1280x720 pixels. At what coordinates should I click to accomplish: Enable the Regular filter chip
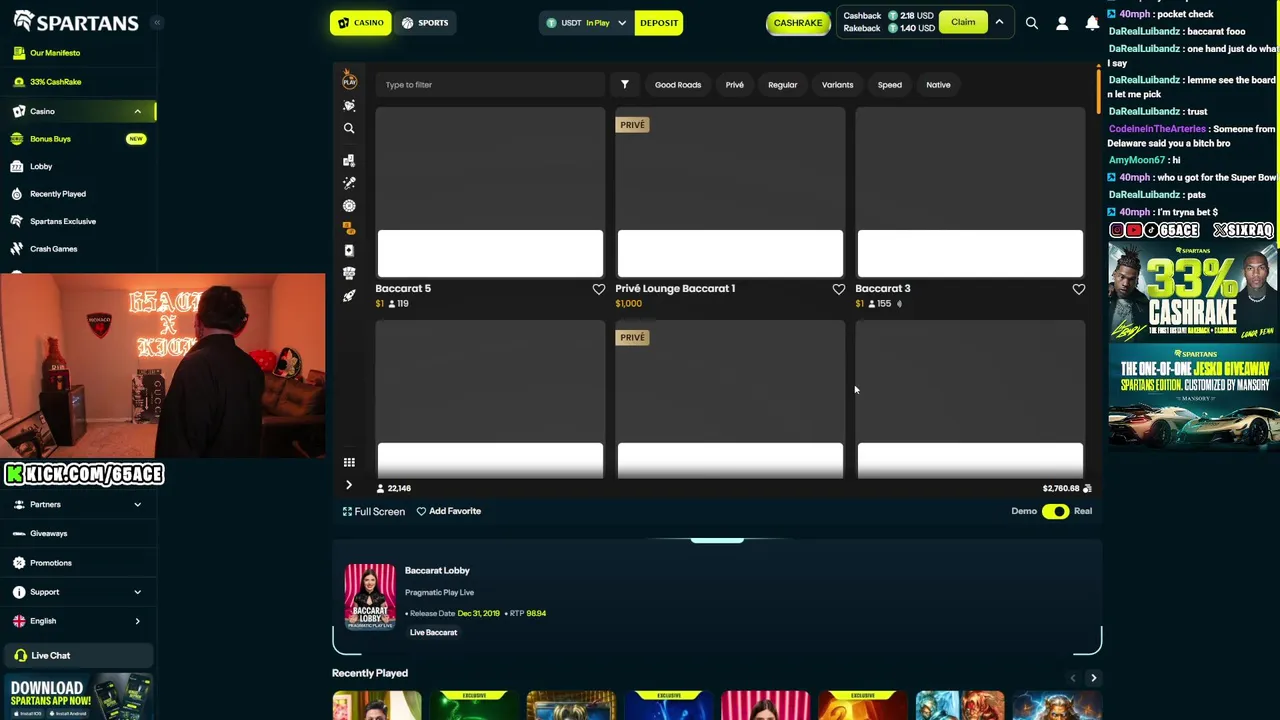tap(783, 85)
